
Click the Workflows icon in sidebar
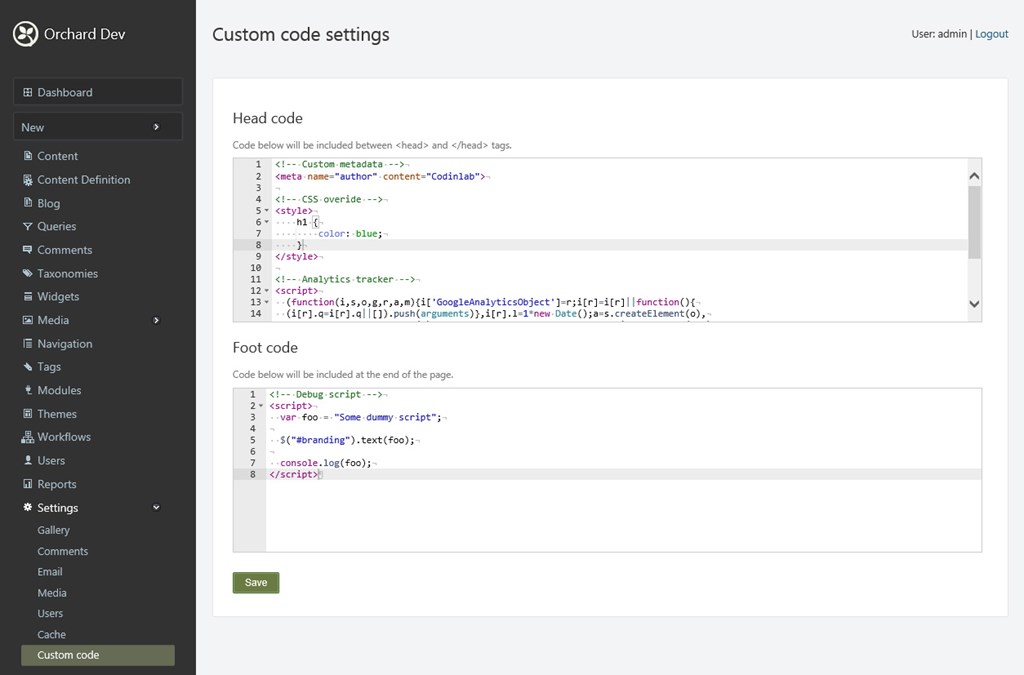coord(28,437)
